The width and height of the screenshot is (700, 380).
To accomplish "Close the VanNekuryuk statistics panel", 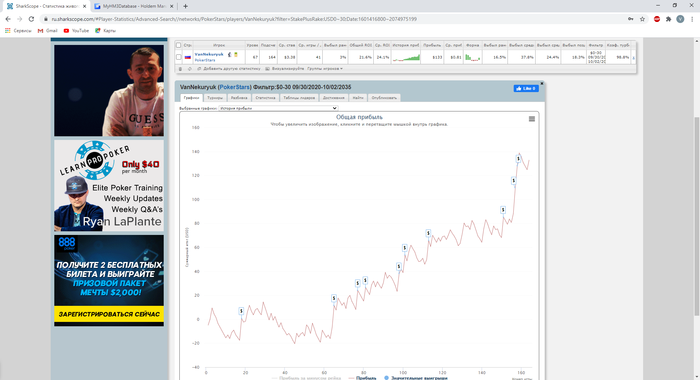I will tap(542, 84).
